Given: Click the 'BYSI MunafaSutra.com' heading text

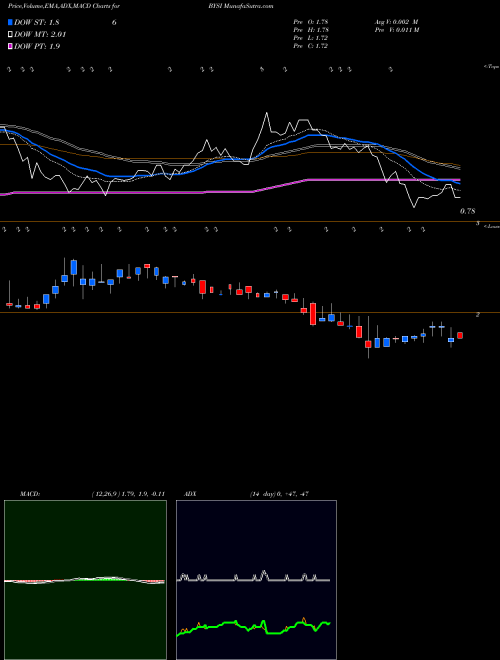Looking at the screenshot, I should click(240, 6).
